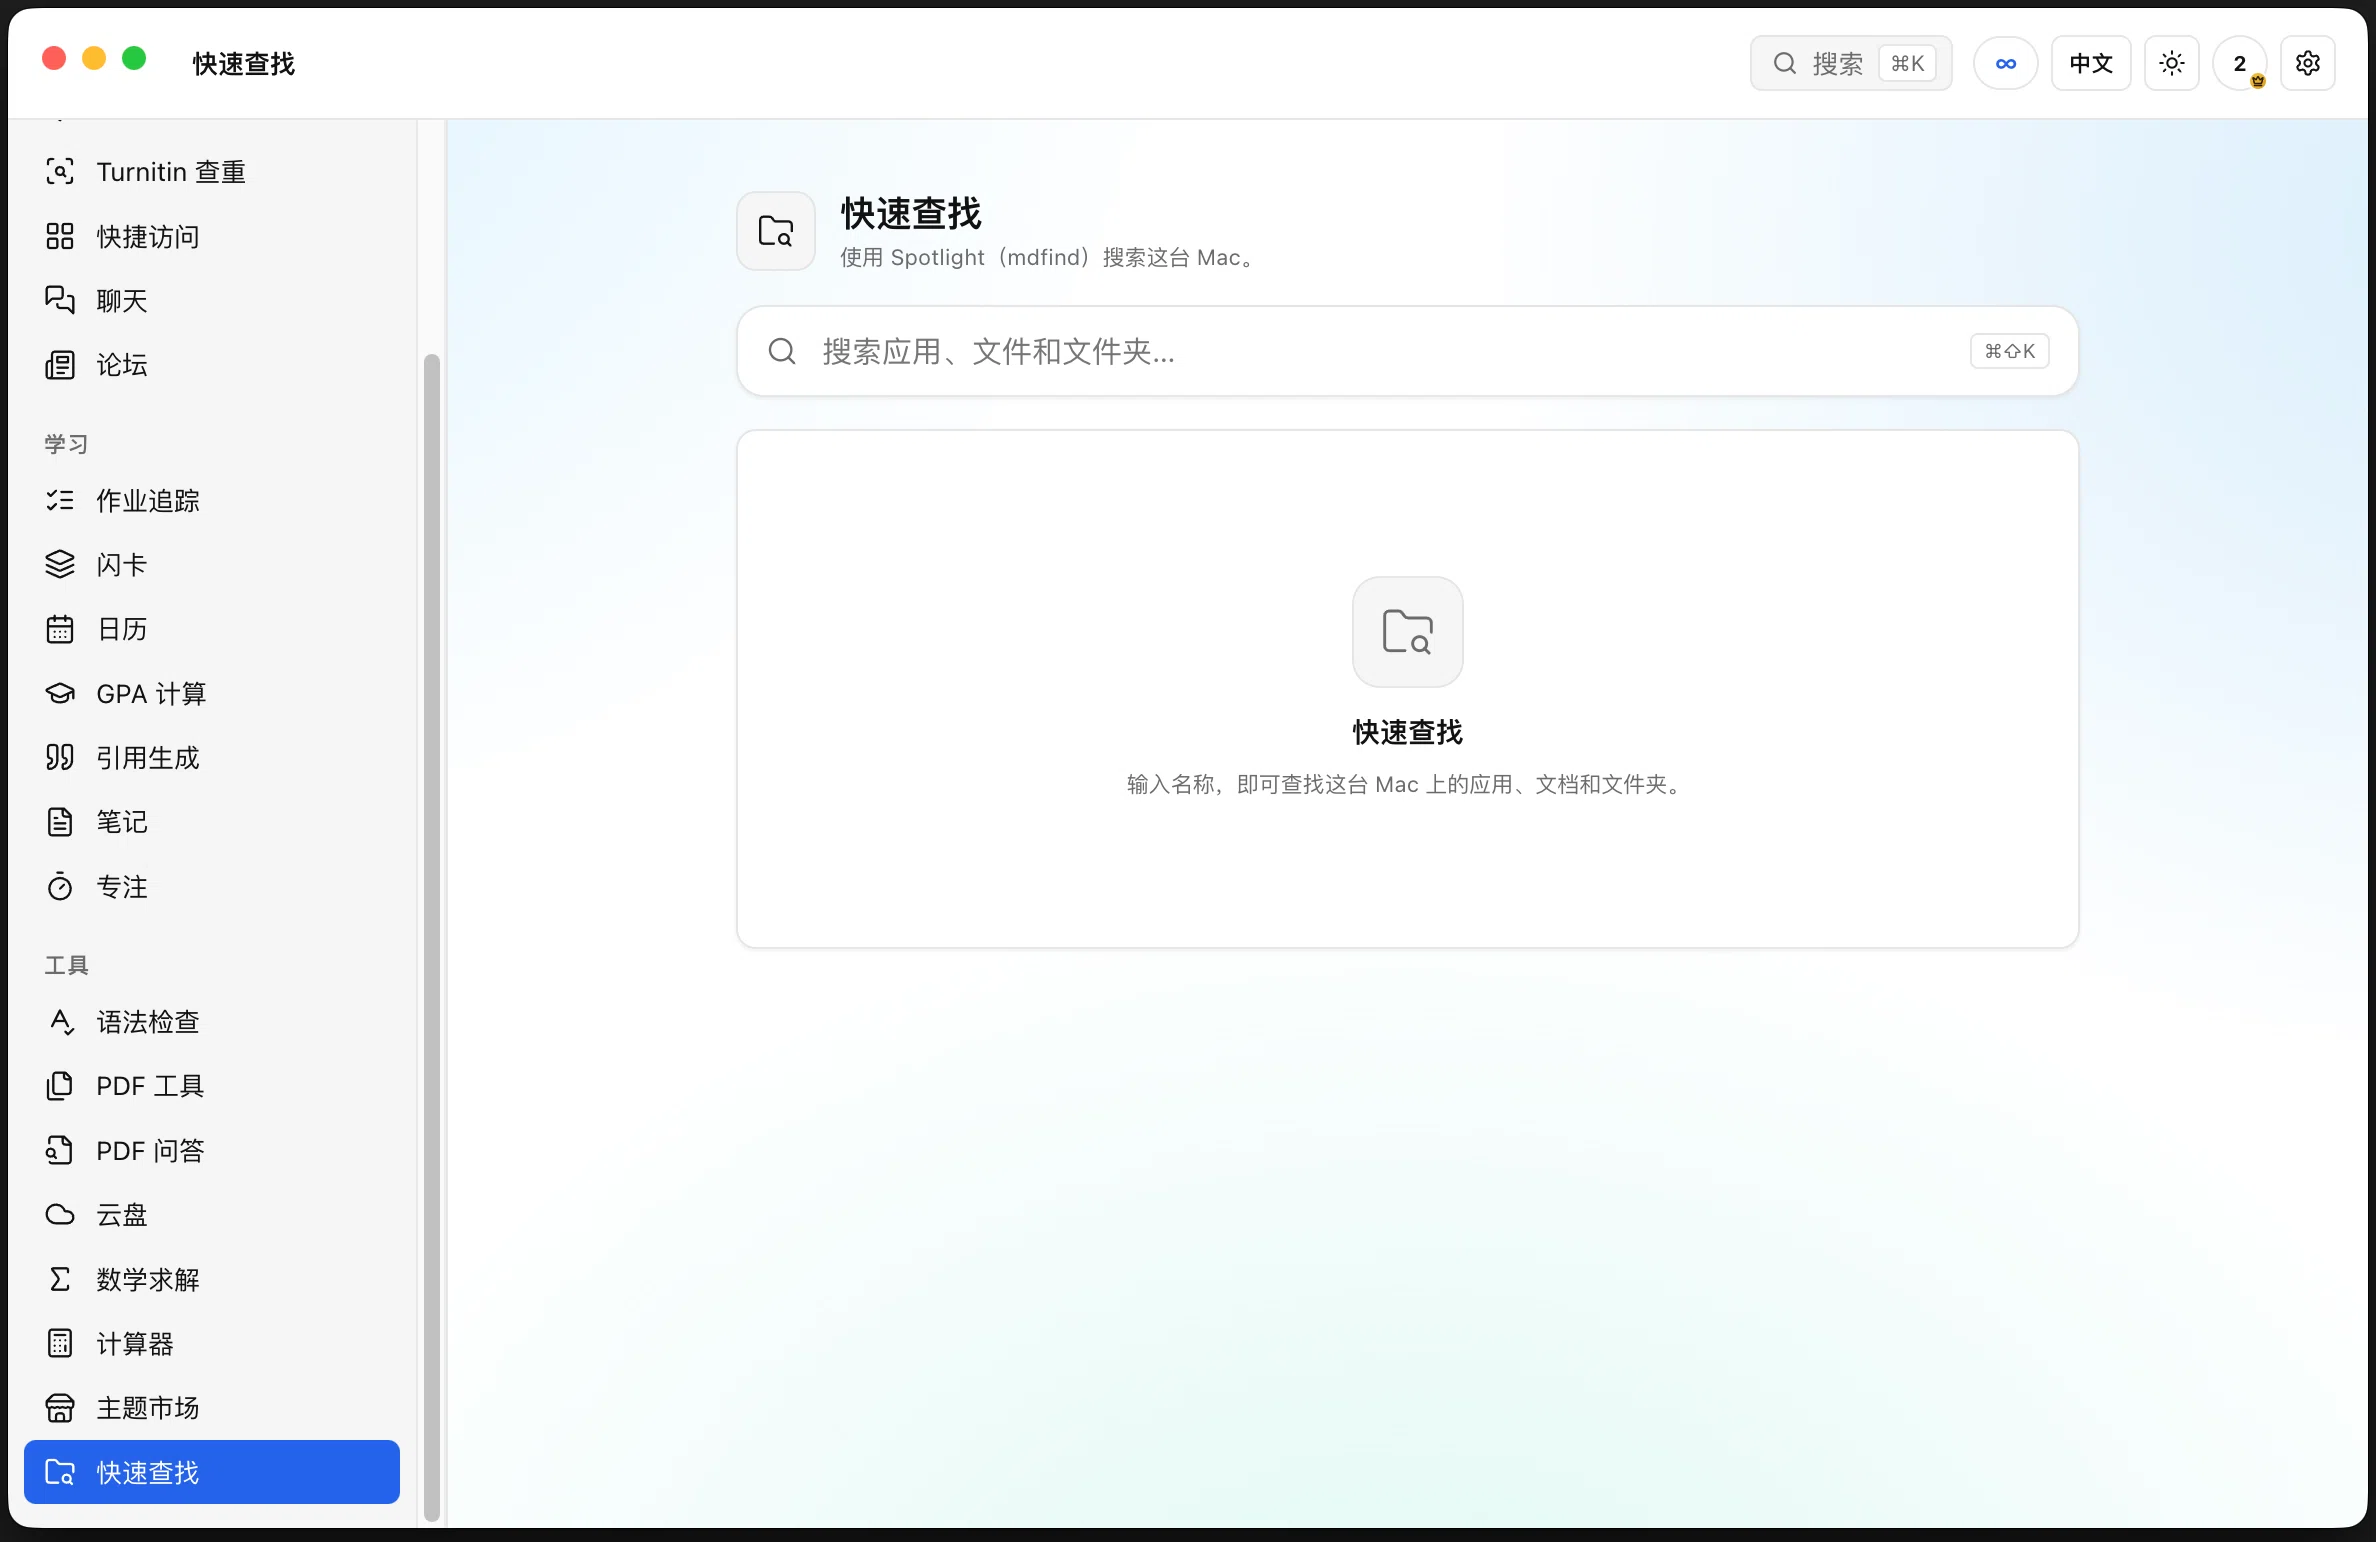Click the ⌘⇧K shortcut badge

click(2009, 351)
